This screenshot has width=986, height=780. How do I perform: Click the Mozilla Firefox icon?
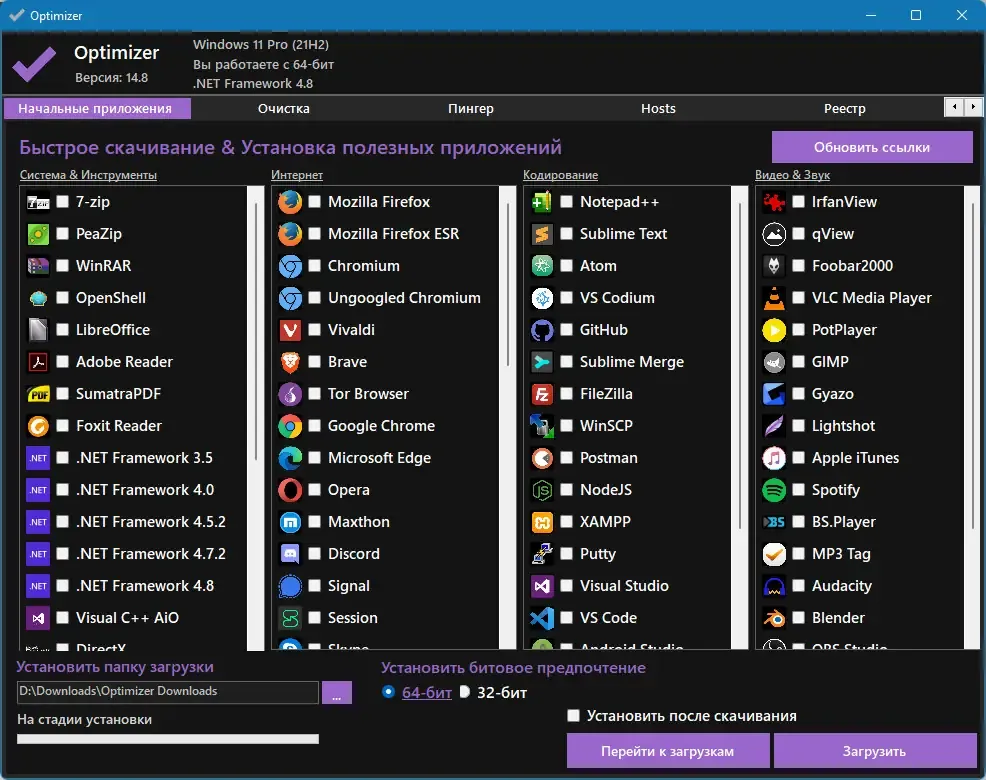pos(290,203)
